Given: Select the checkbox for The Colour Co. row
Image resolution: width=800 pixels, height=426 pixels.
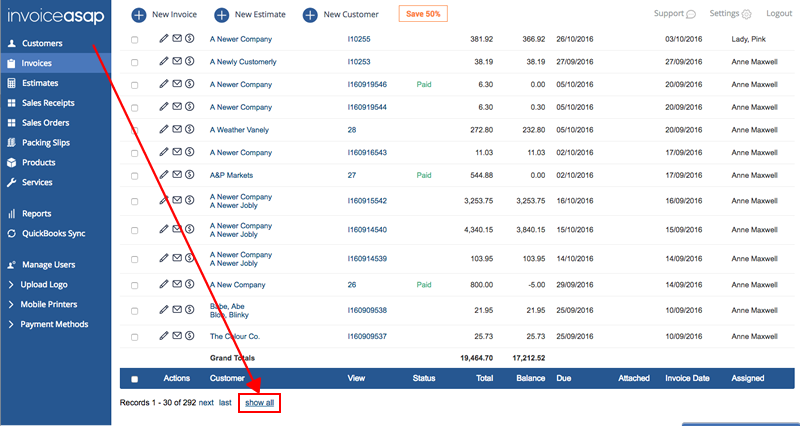Looking at the screenshot, I should click(x=135, y=335).
